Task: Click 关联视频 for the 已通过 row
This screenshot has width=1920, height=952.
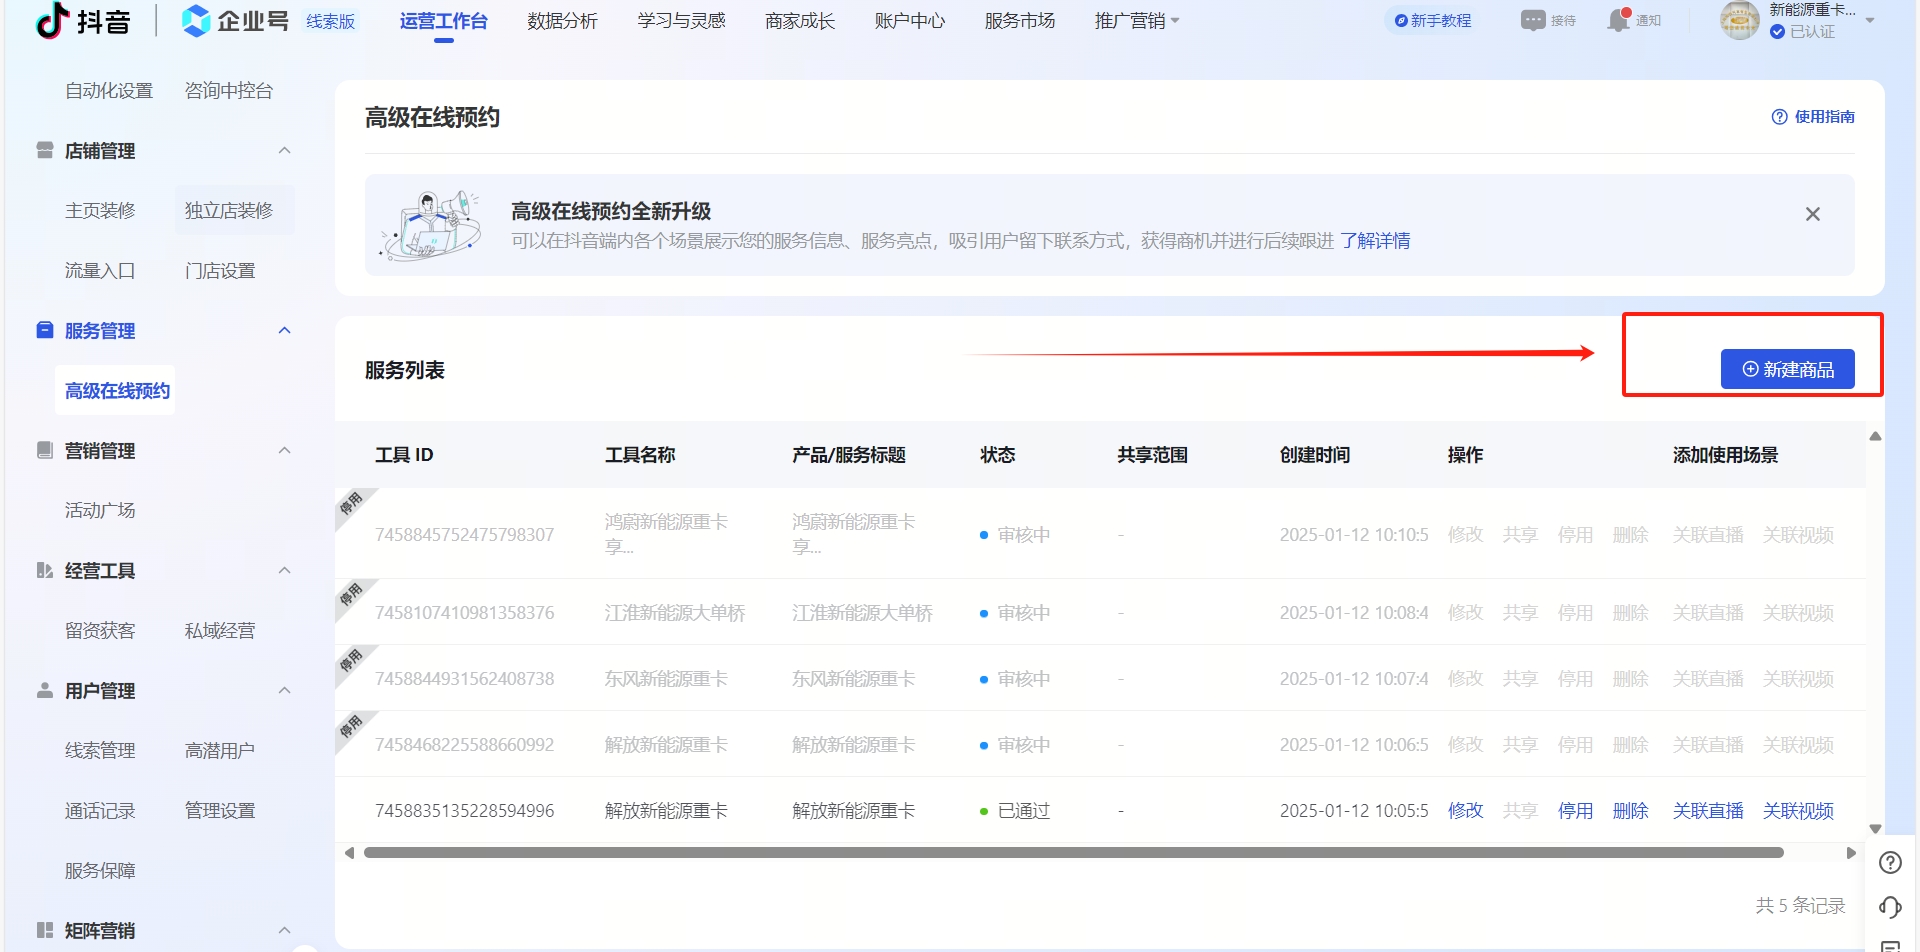Action: coord(1798,811)
